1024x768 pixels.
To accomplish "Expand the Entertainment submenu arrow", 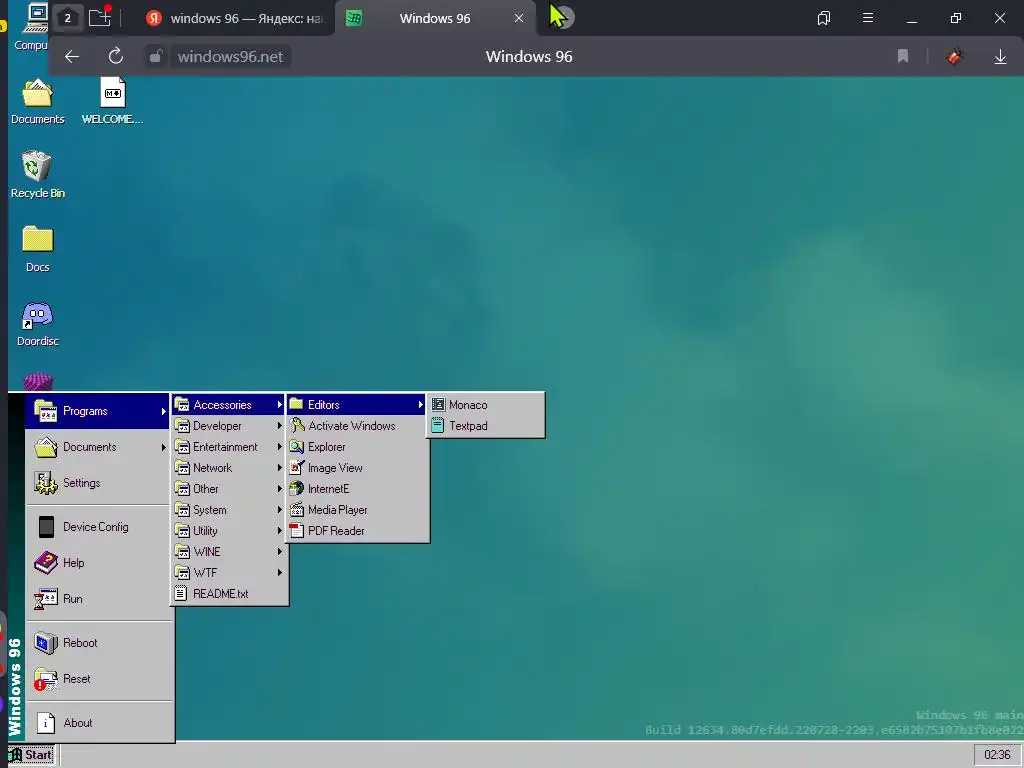I will [x=280, y=447].
